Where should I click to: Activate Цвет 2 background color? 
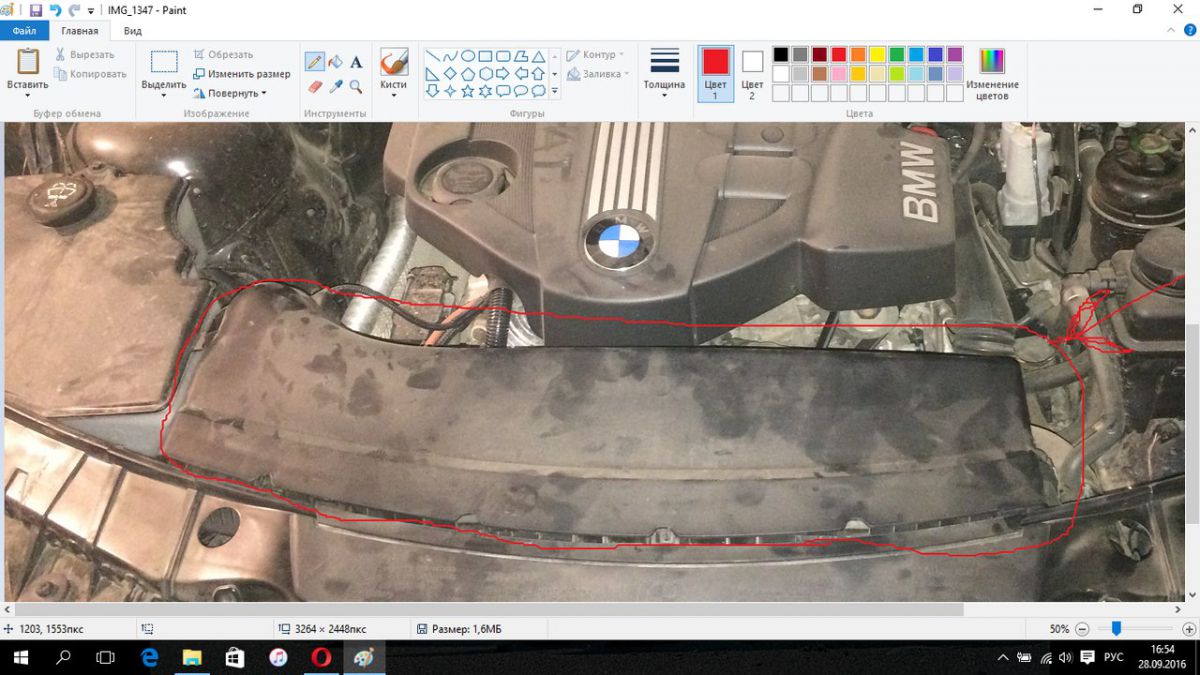tap(752, 73)
